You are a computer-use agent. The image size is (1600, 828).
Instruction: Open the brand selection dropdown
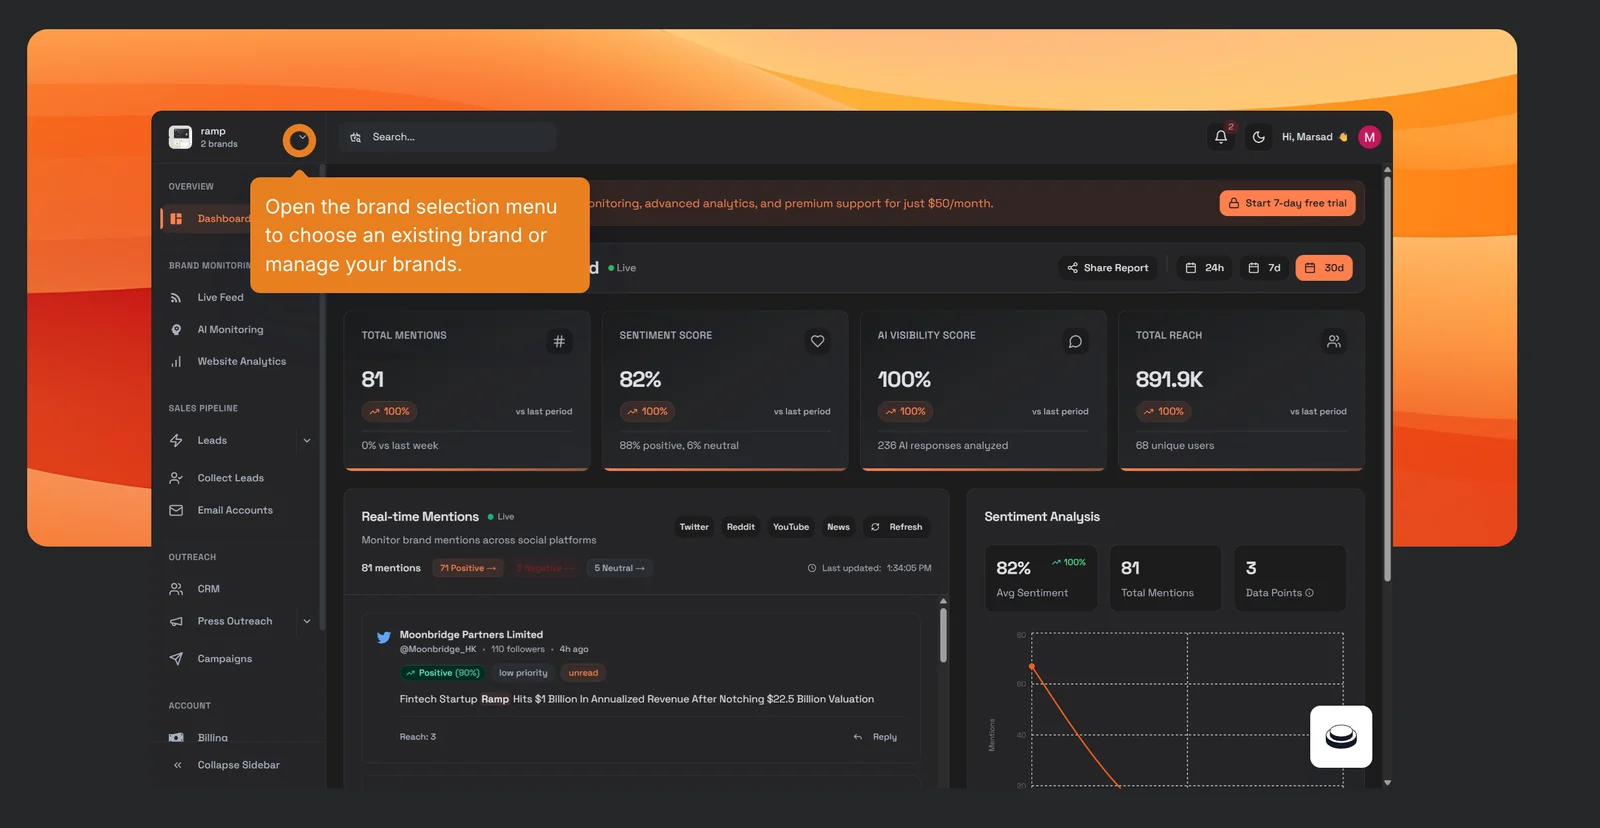(x=299, y=140)
